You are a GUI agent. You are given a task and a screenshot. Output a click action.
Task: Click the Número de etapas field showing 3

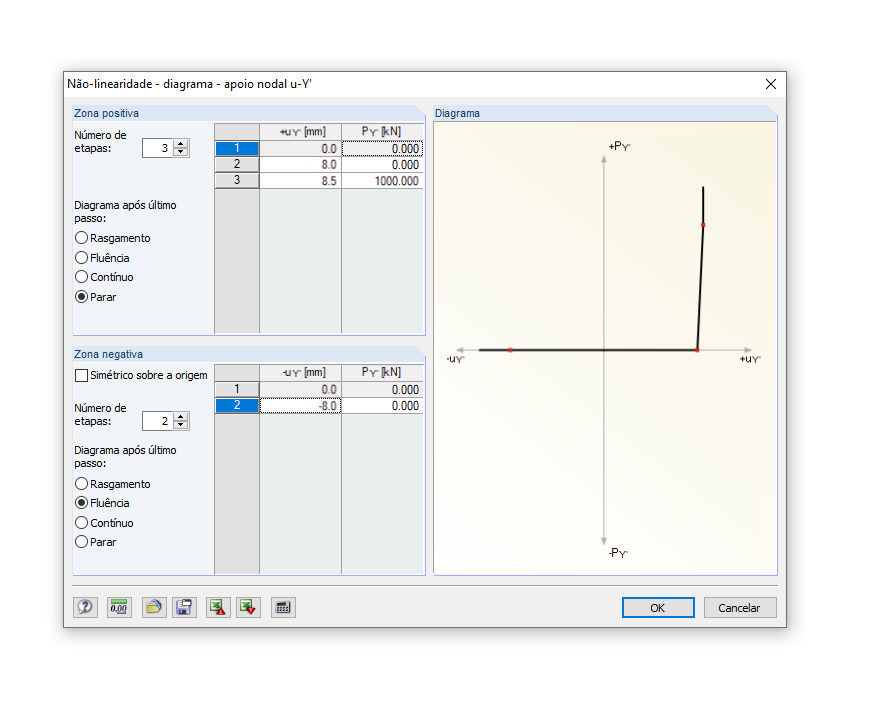158,147
